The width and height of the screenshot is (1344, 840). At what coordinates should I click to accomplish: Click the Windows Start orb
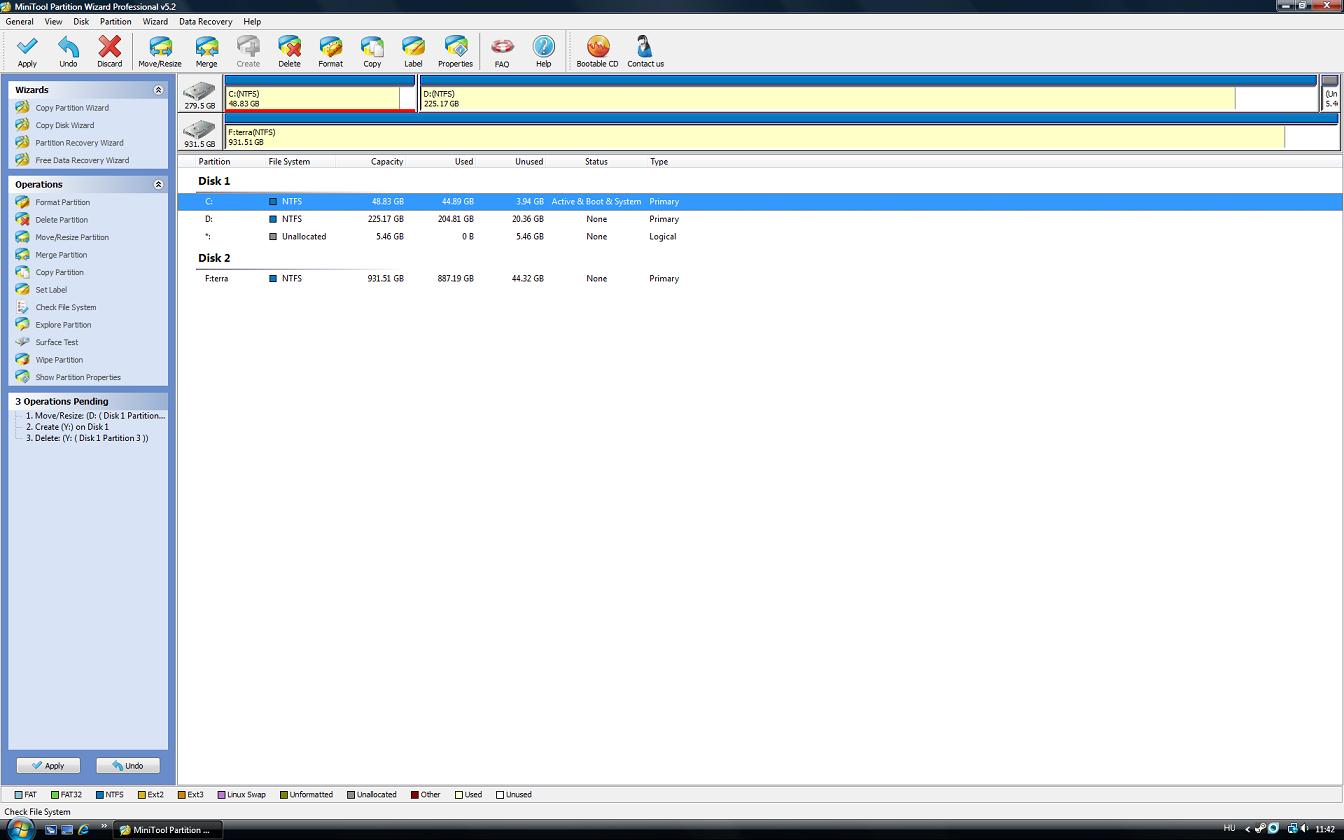point(19,829)
